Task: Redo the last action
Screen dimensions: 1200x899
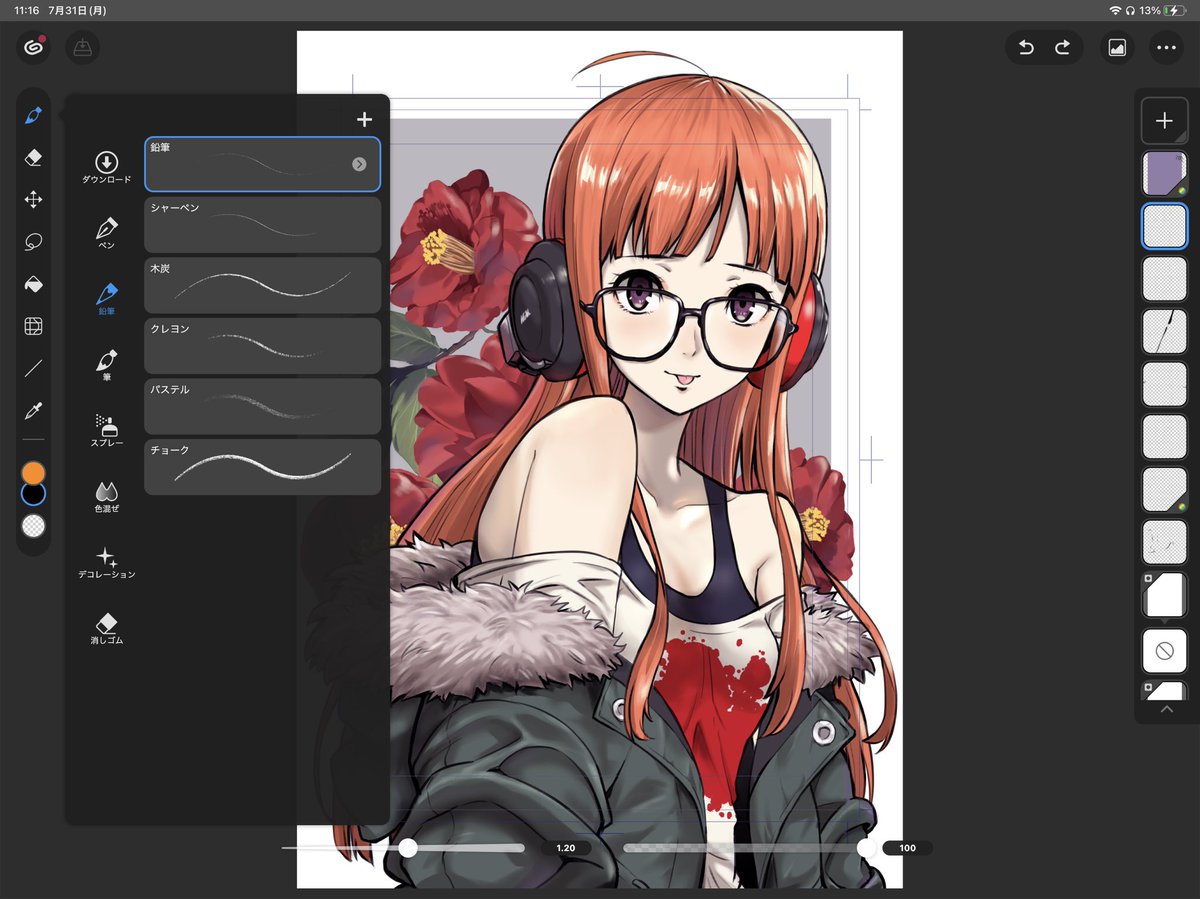Action: tap(1062, 47)
